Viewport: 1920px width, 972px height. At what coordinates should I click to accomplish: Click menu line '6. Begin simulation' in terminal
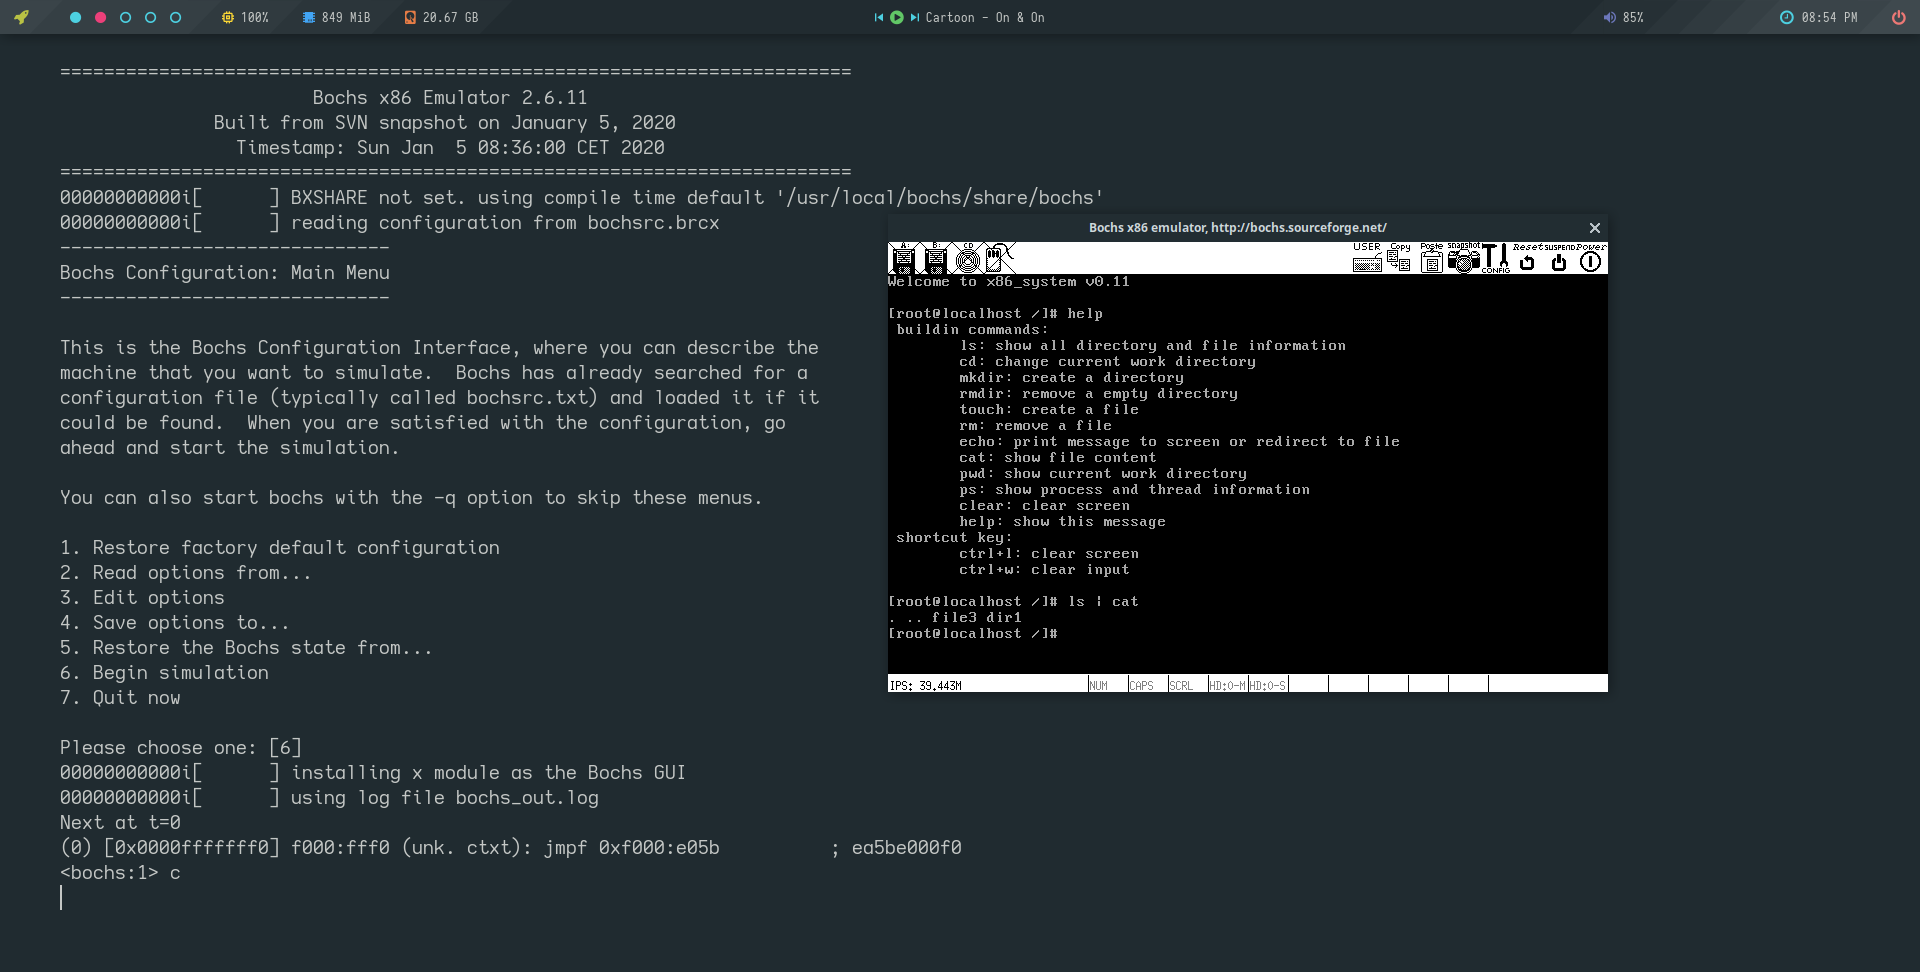[x=164, y=673]
